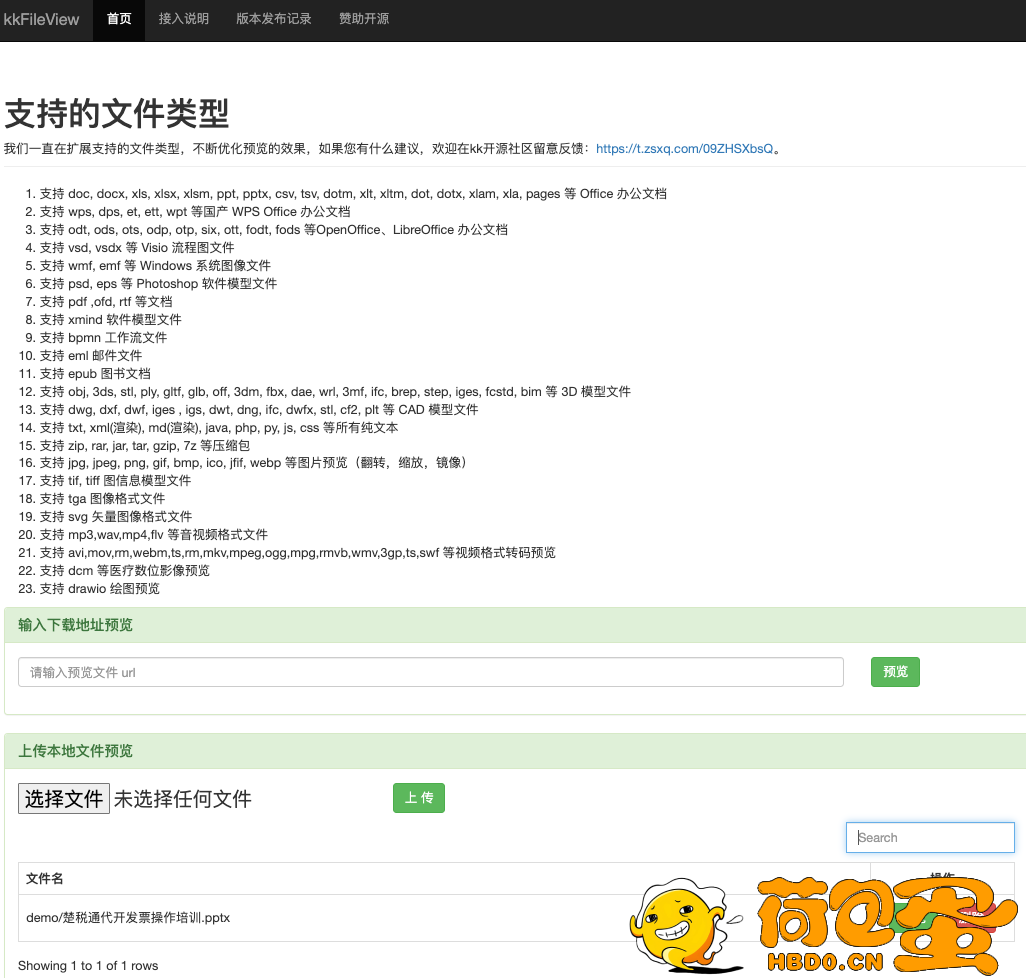This screenshot has height=978, width=1026.
Task: Click the 输入下载地址预览 panel heading
Action: coord(75,625)
